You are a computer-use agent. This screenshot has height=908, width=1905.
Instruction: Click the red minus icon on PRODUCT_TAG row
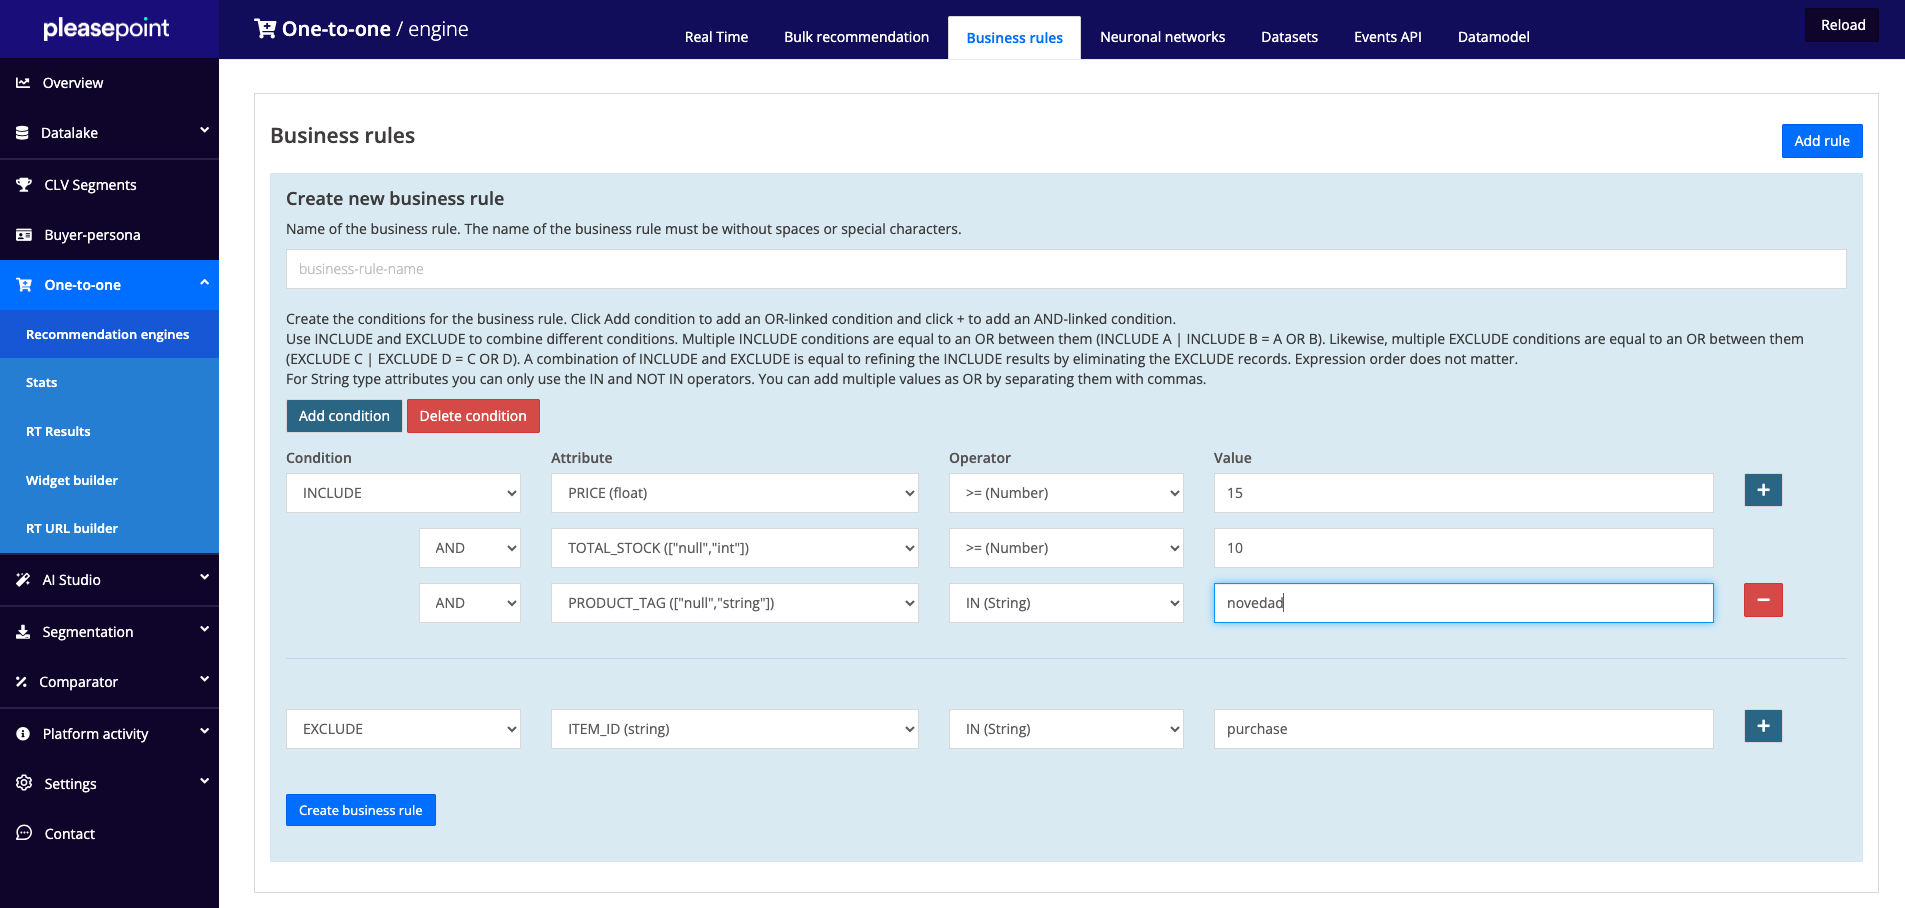tap(1763, 600)
